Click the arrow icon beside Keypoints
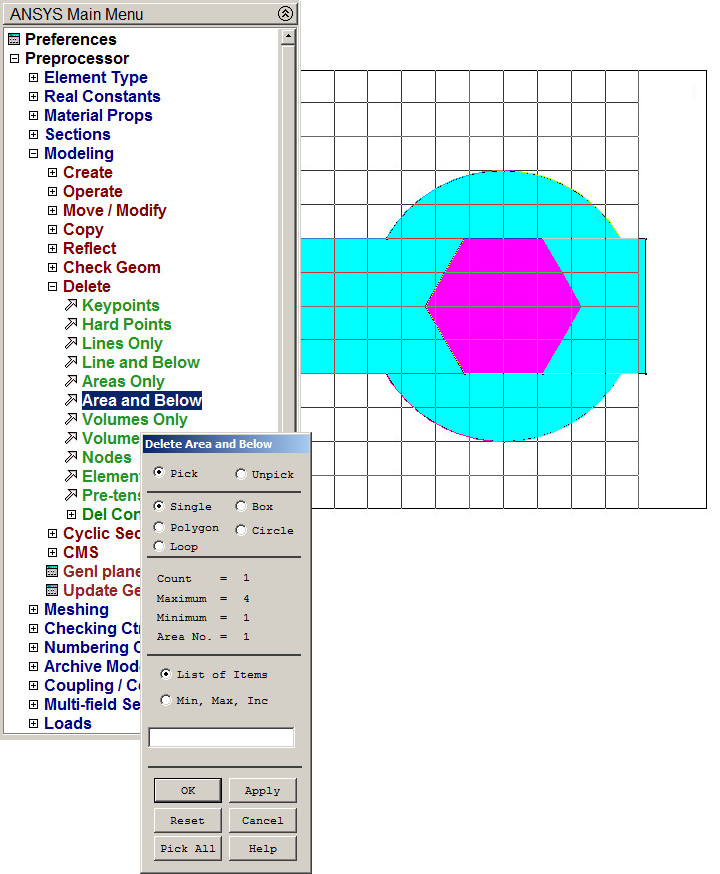 (x=71, y=305)
